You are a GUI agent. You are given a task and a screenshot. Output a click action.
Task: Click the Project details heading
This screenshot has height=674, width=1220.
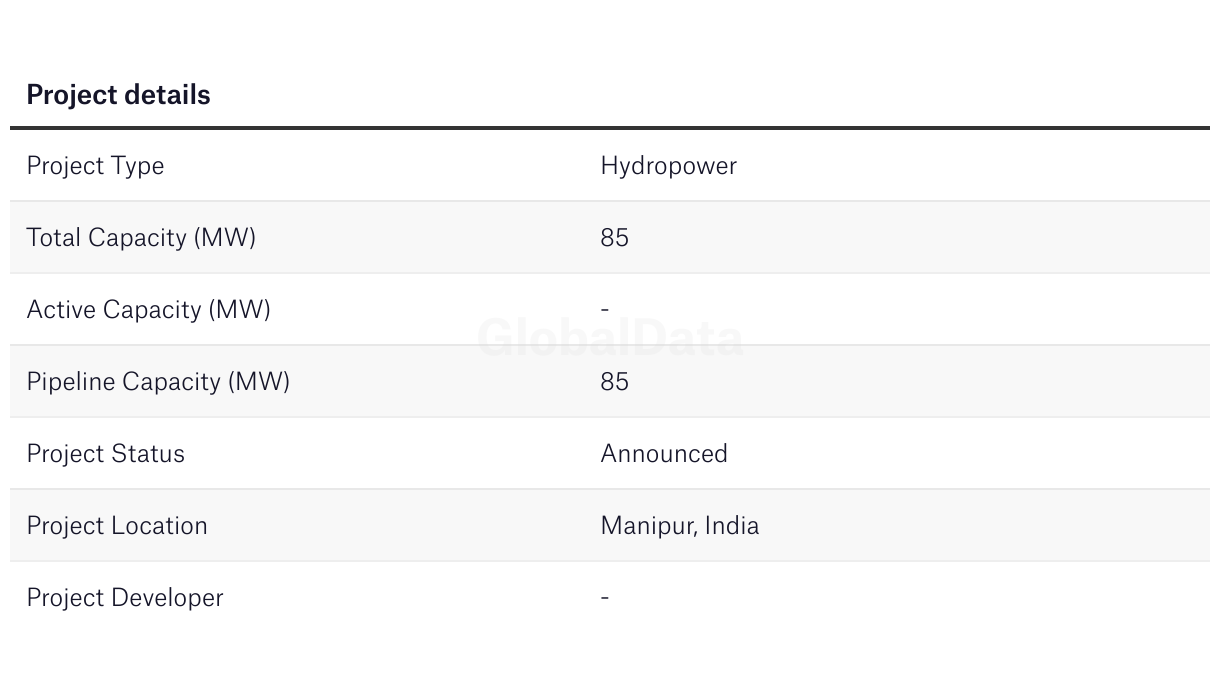coord(118,95)
